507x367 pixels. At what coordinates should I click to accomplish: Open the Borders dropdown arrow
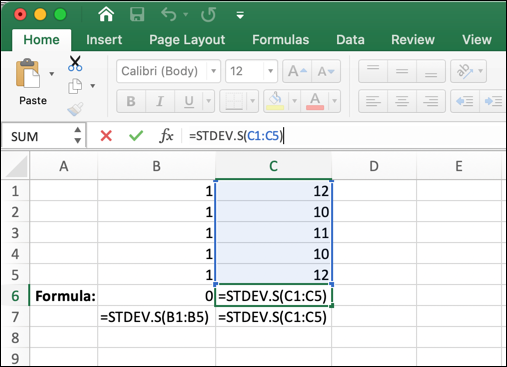click(x=252, y=101)
